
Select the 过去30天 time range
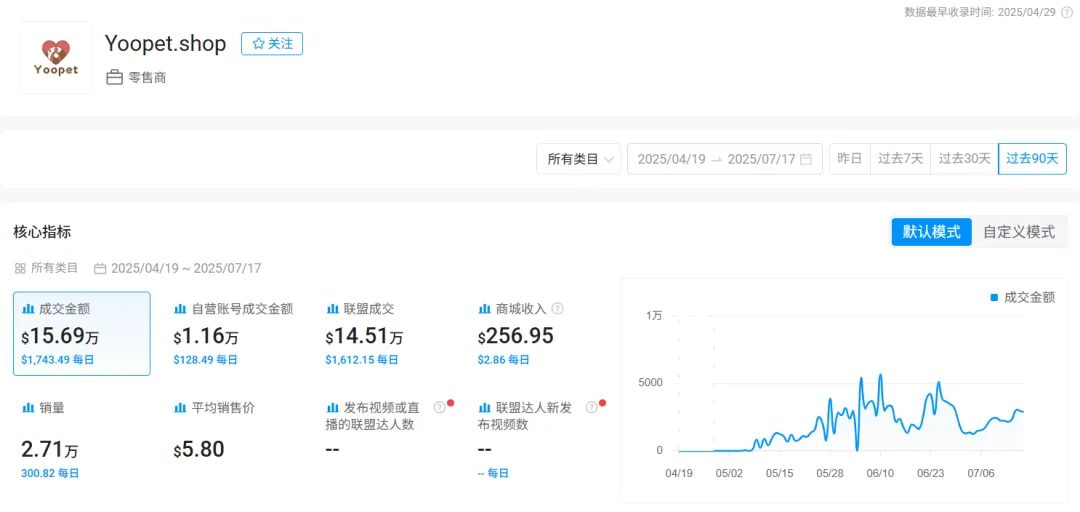(x=964, y=158)
